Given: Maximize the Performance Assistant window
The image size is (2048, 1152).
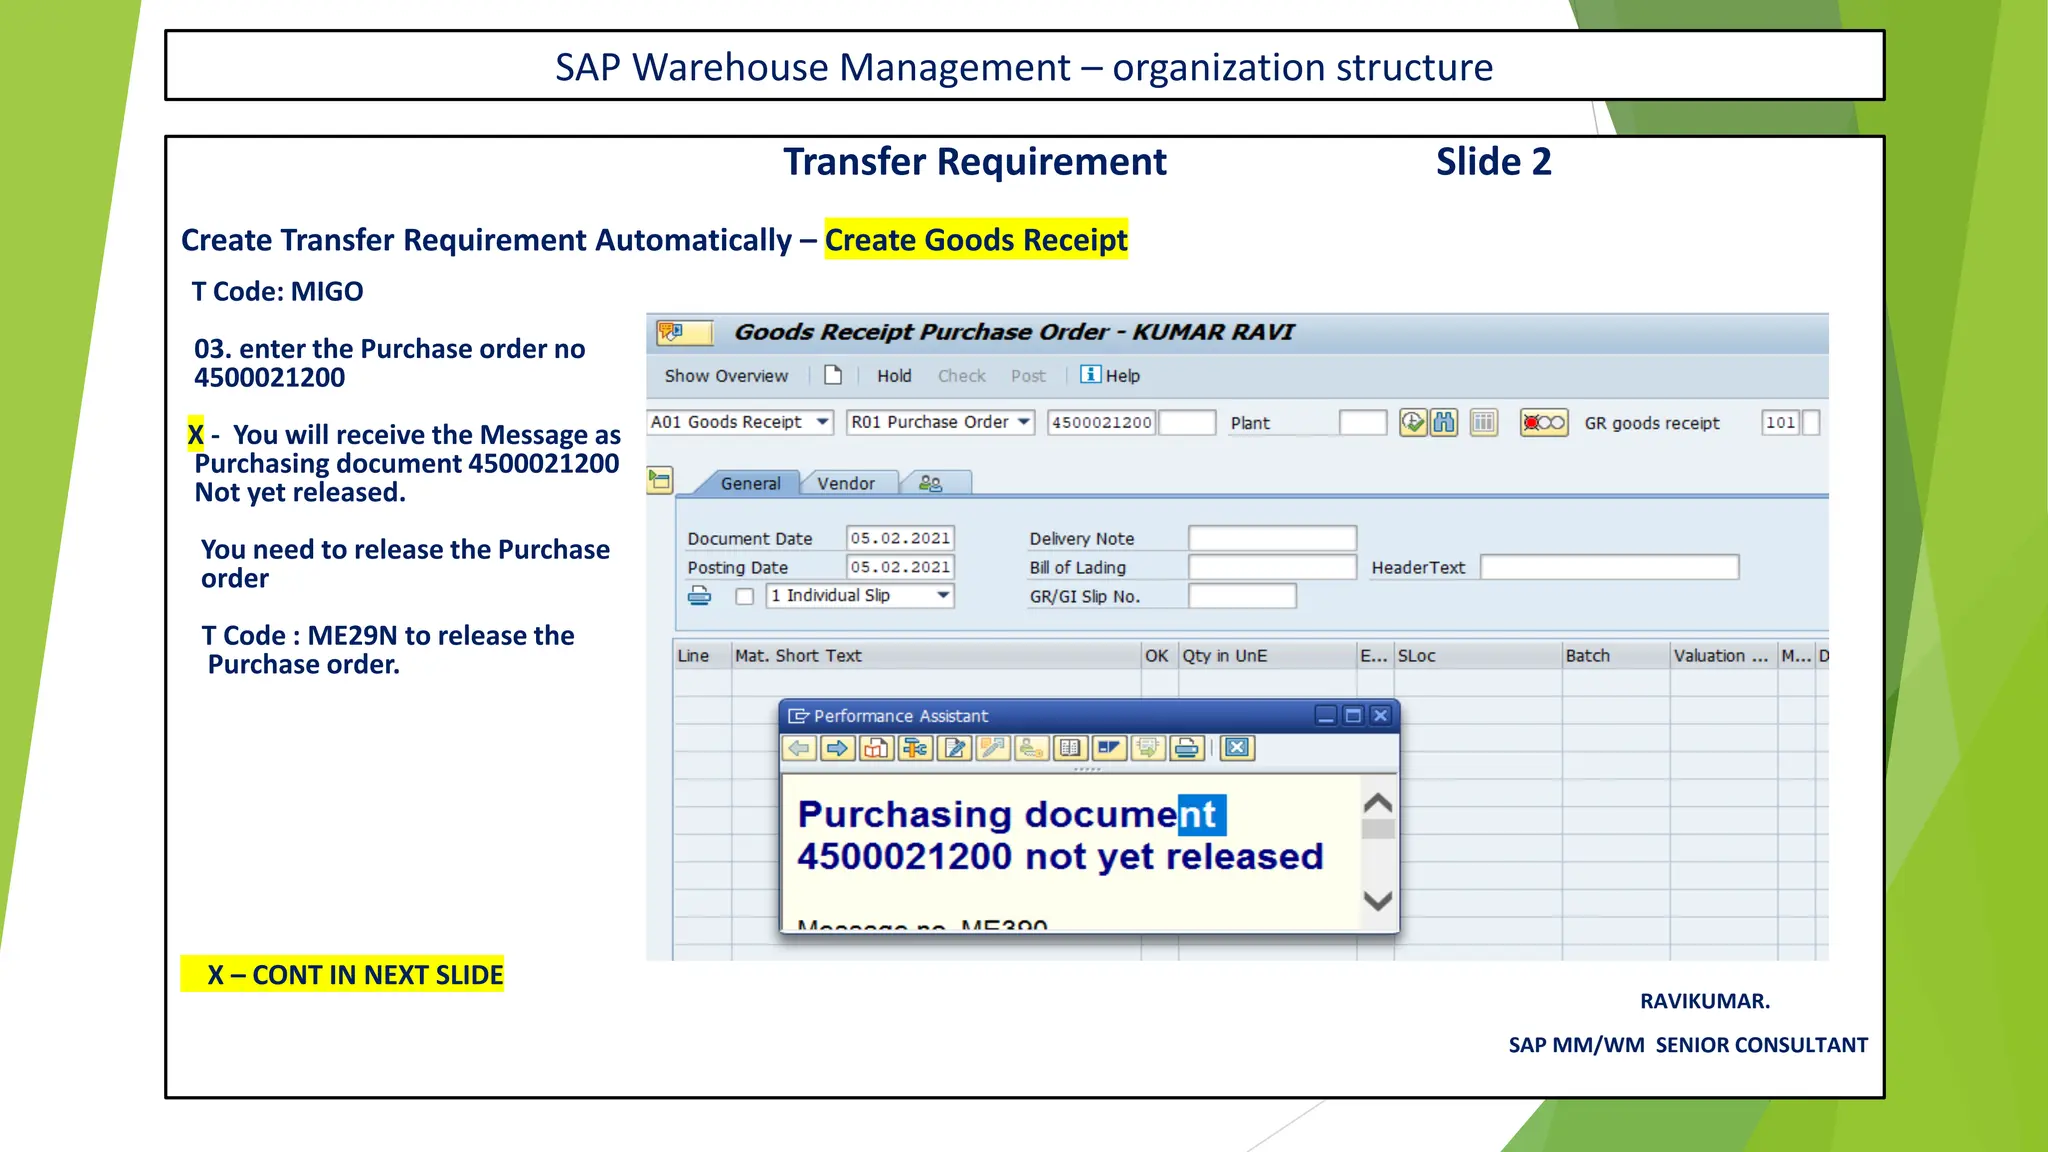Looking at the screenshot, I should tap(1353, 715).
